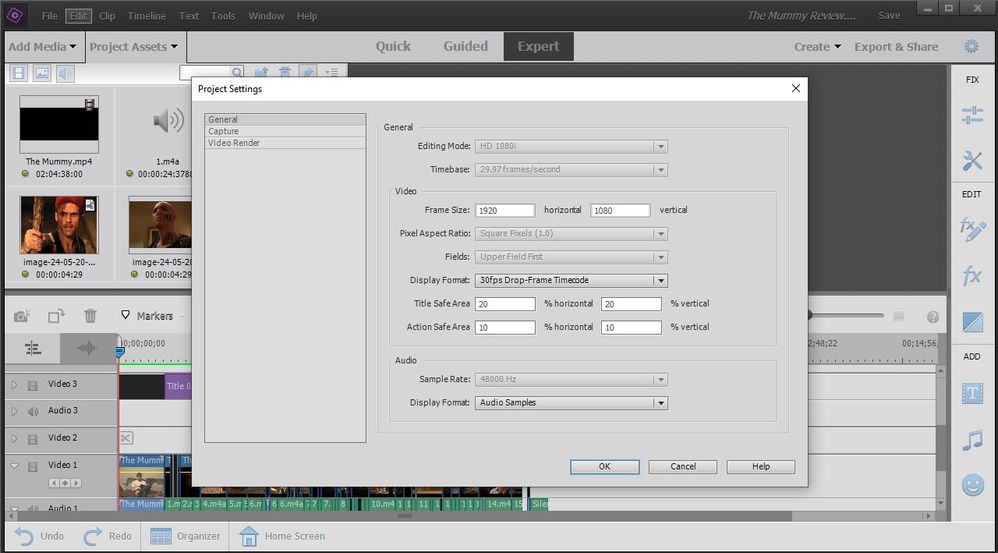The width and height of the screenshot is (998, 553).
Task: Click the Save button
Action: tap(889, 15)
